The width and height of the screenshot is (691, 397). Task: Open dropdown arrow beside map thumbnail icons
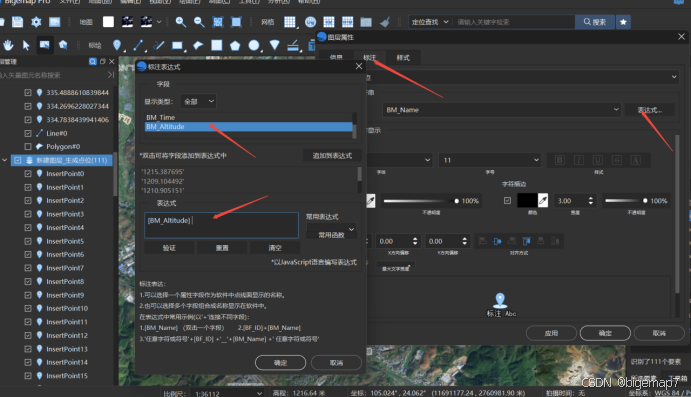click(159, 22)
